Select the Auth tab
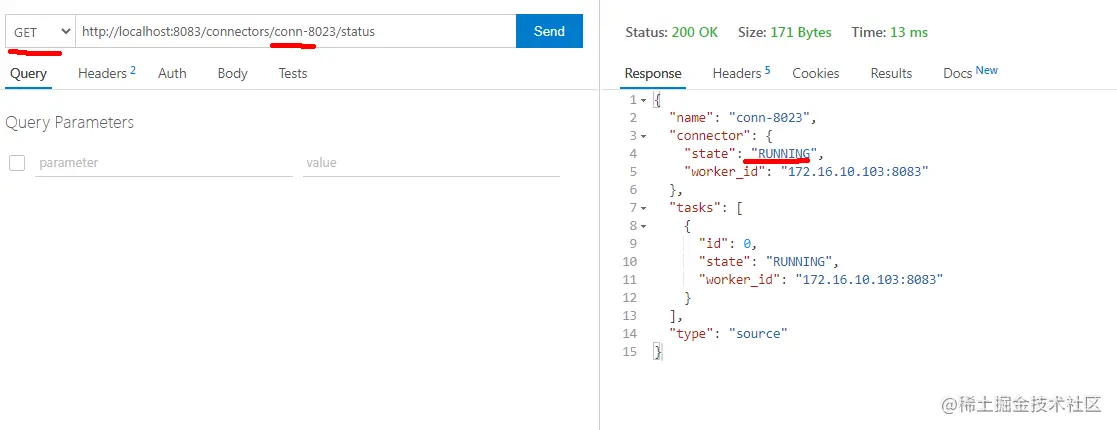1117x430 pixels. pos(172,73)
